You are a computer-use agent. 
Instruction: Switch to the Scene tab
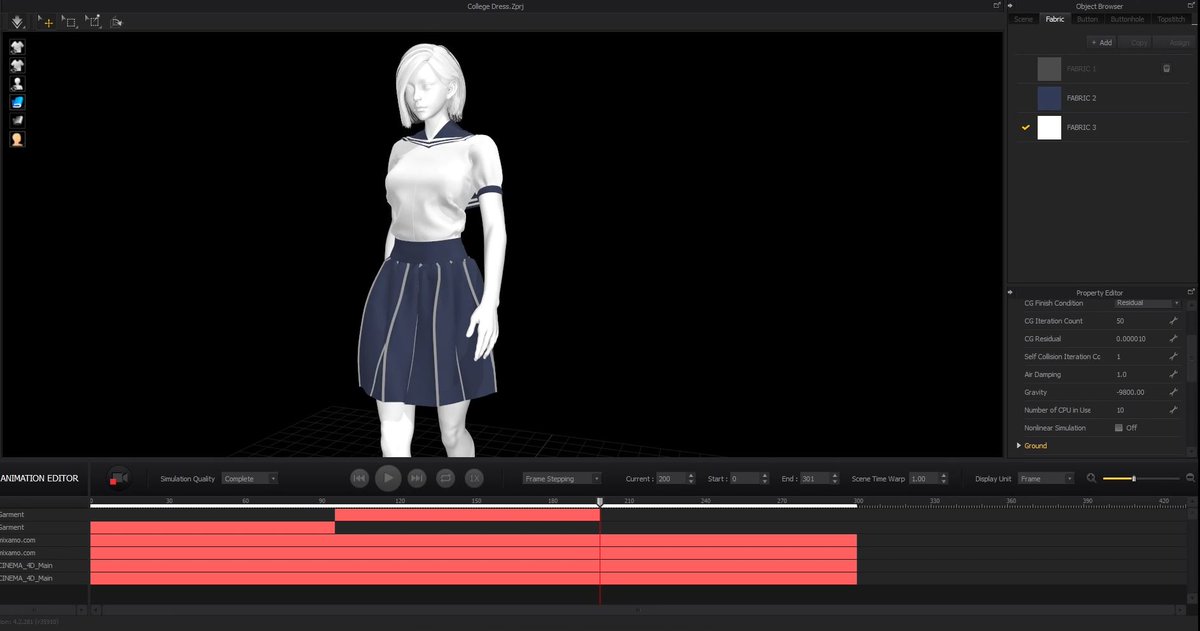coord(1023,18)
